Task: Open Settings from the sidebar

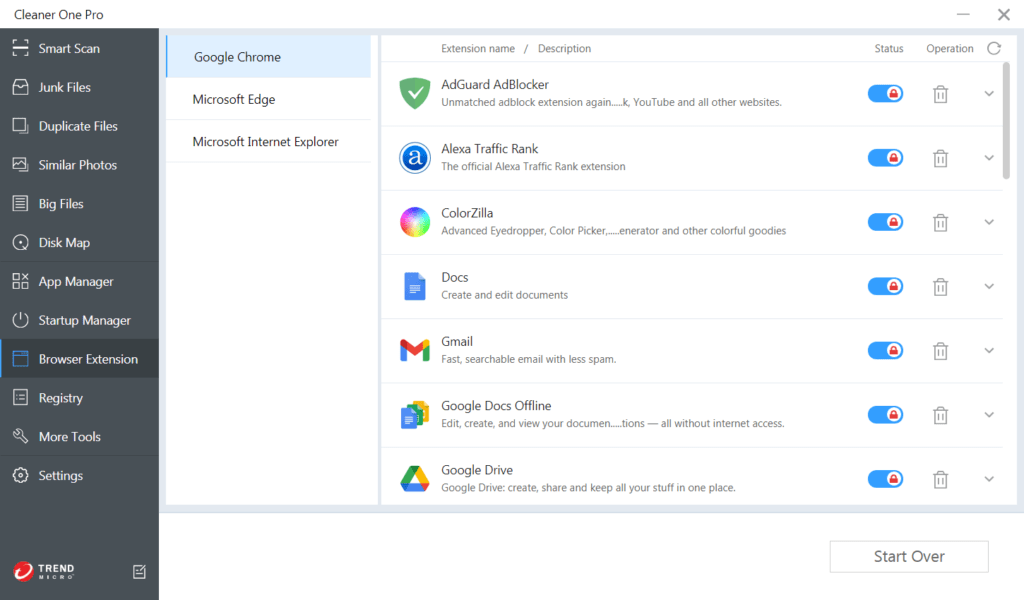Action: pos(60,475)
